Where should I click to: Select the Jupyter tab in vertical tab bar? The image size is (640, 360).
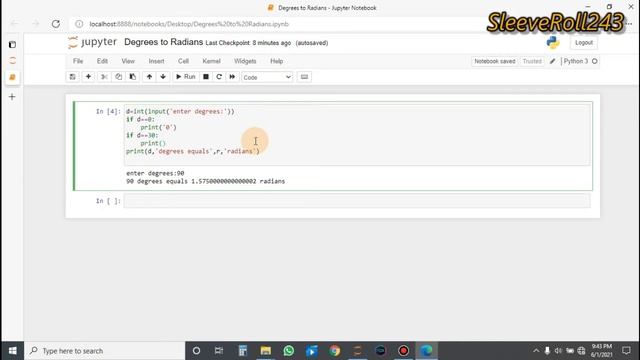pos(12,61)
